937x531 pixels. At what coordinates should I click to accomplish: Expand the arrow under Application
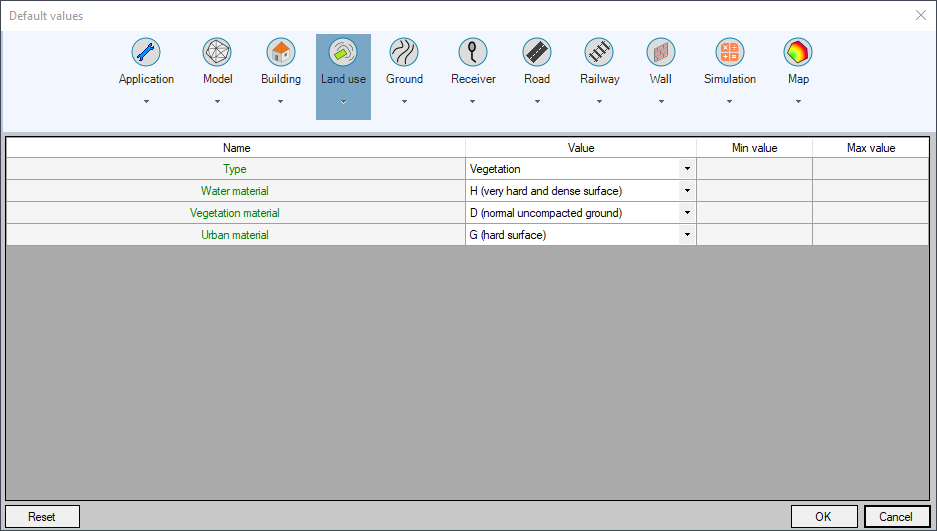pos(146,102)
